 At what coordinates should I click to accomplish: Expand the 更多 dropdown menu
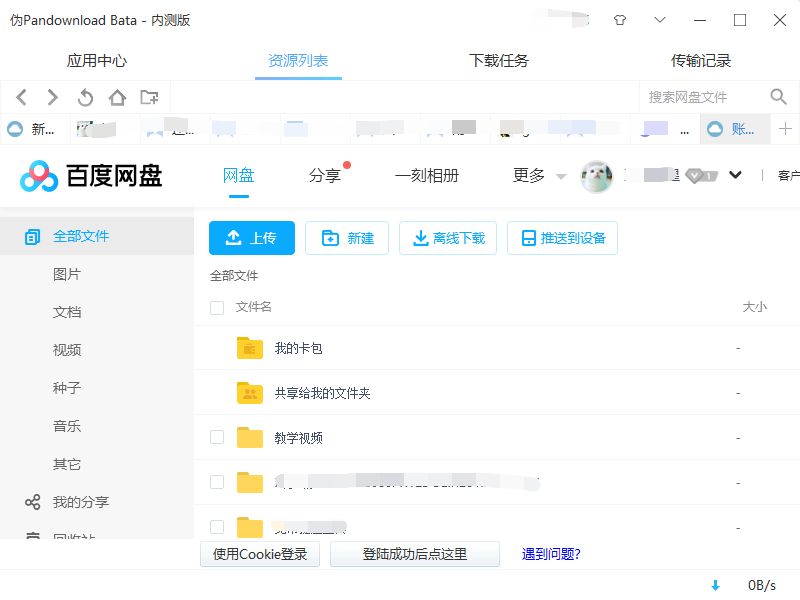tap(539, 176)
